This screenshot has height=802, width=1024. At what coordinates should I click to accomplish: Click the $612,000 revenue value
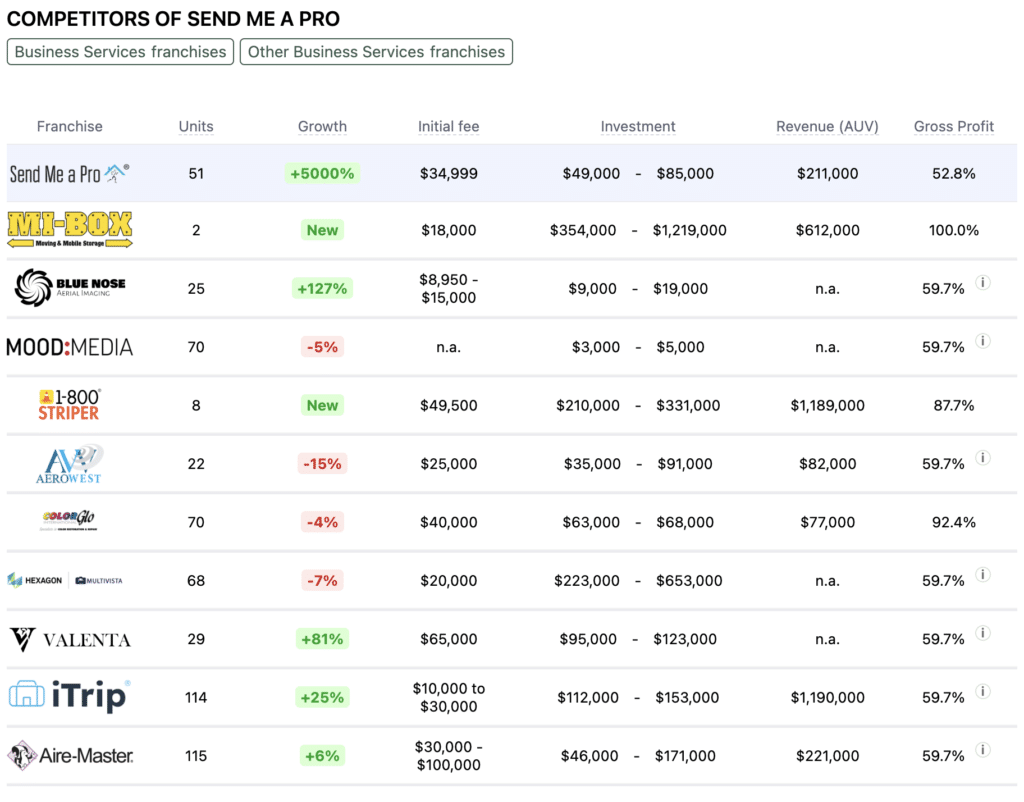[x=827, y=231]
